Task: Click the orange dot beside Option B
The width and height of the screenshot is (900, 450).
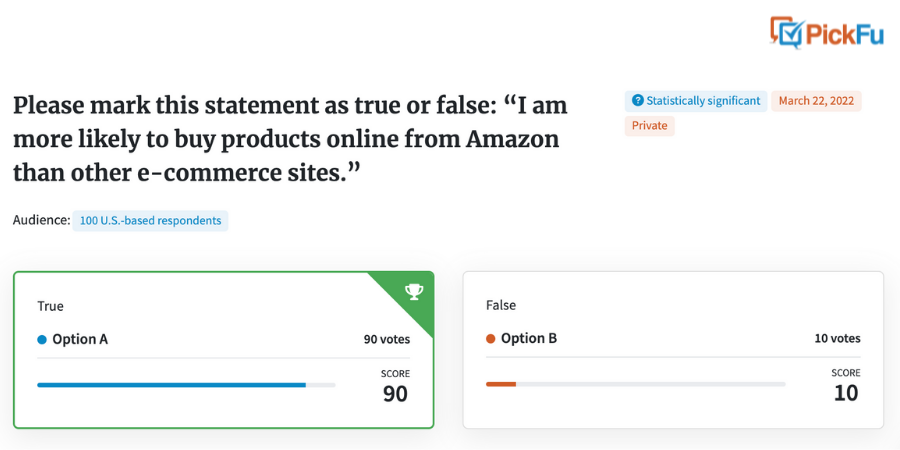Action: 490,339
